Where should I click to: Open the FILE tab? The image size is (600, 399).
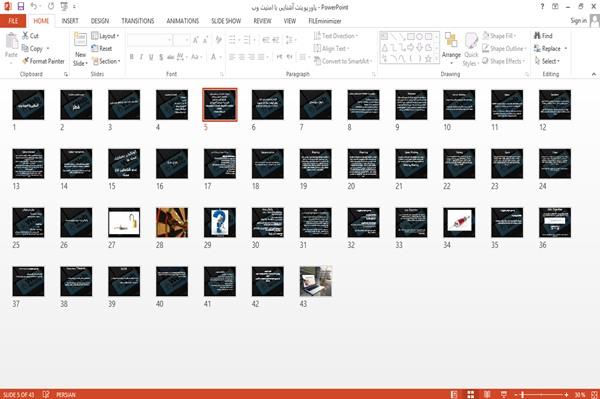[x=13, y=21]
